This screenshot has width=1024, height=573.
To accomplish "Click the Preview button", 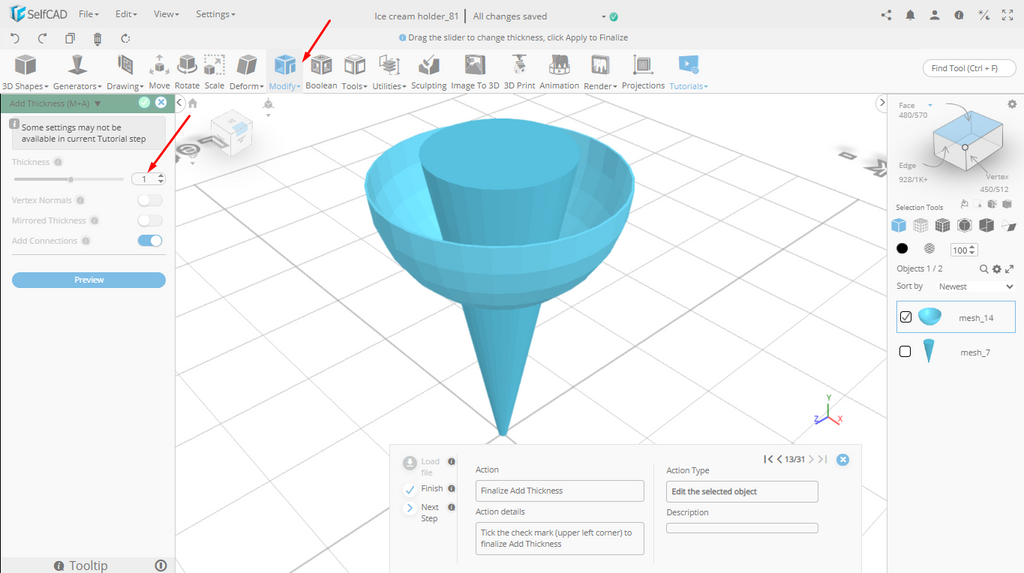I will 89,280.
